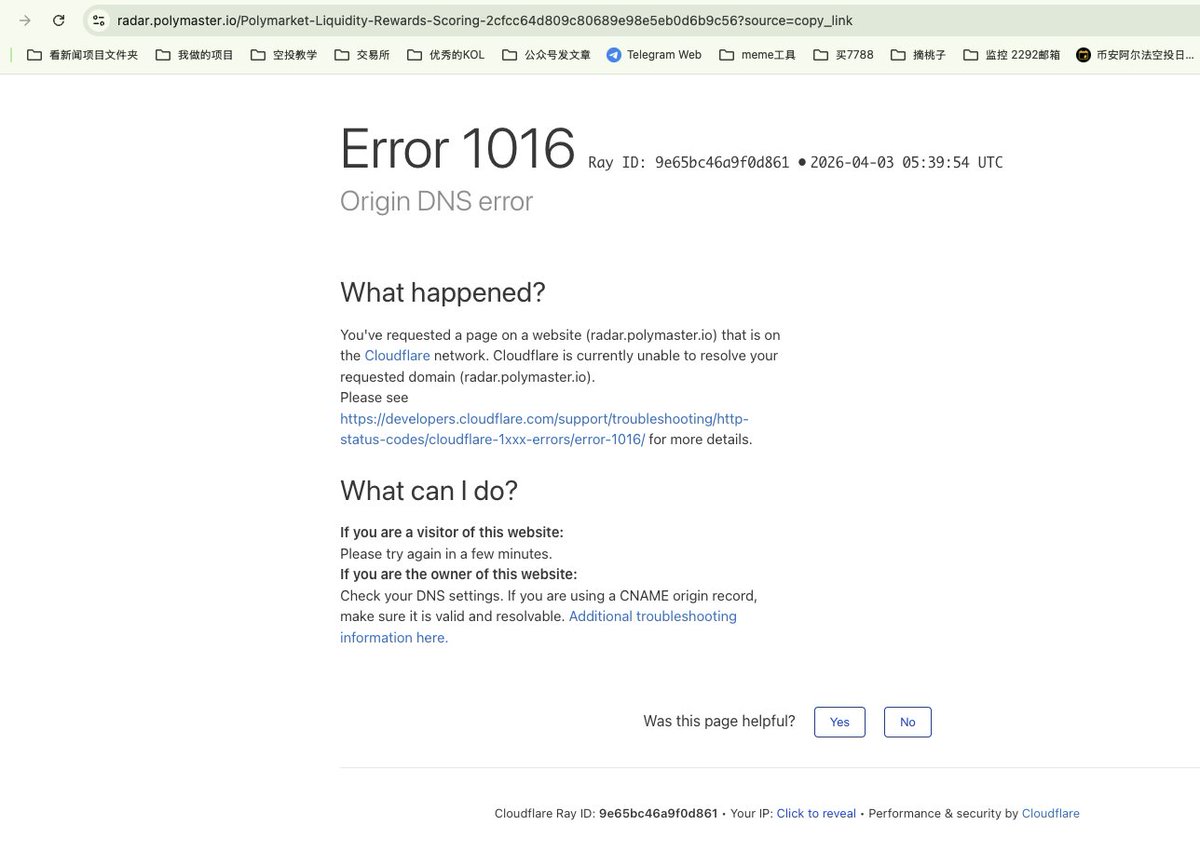Click Please try again in a few minutes
This screenshot has width=1200, height=852.
tap(446, 554)
